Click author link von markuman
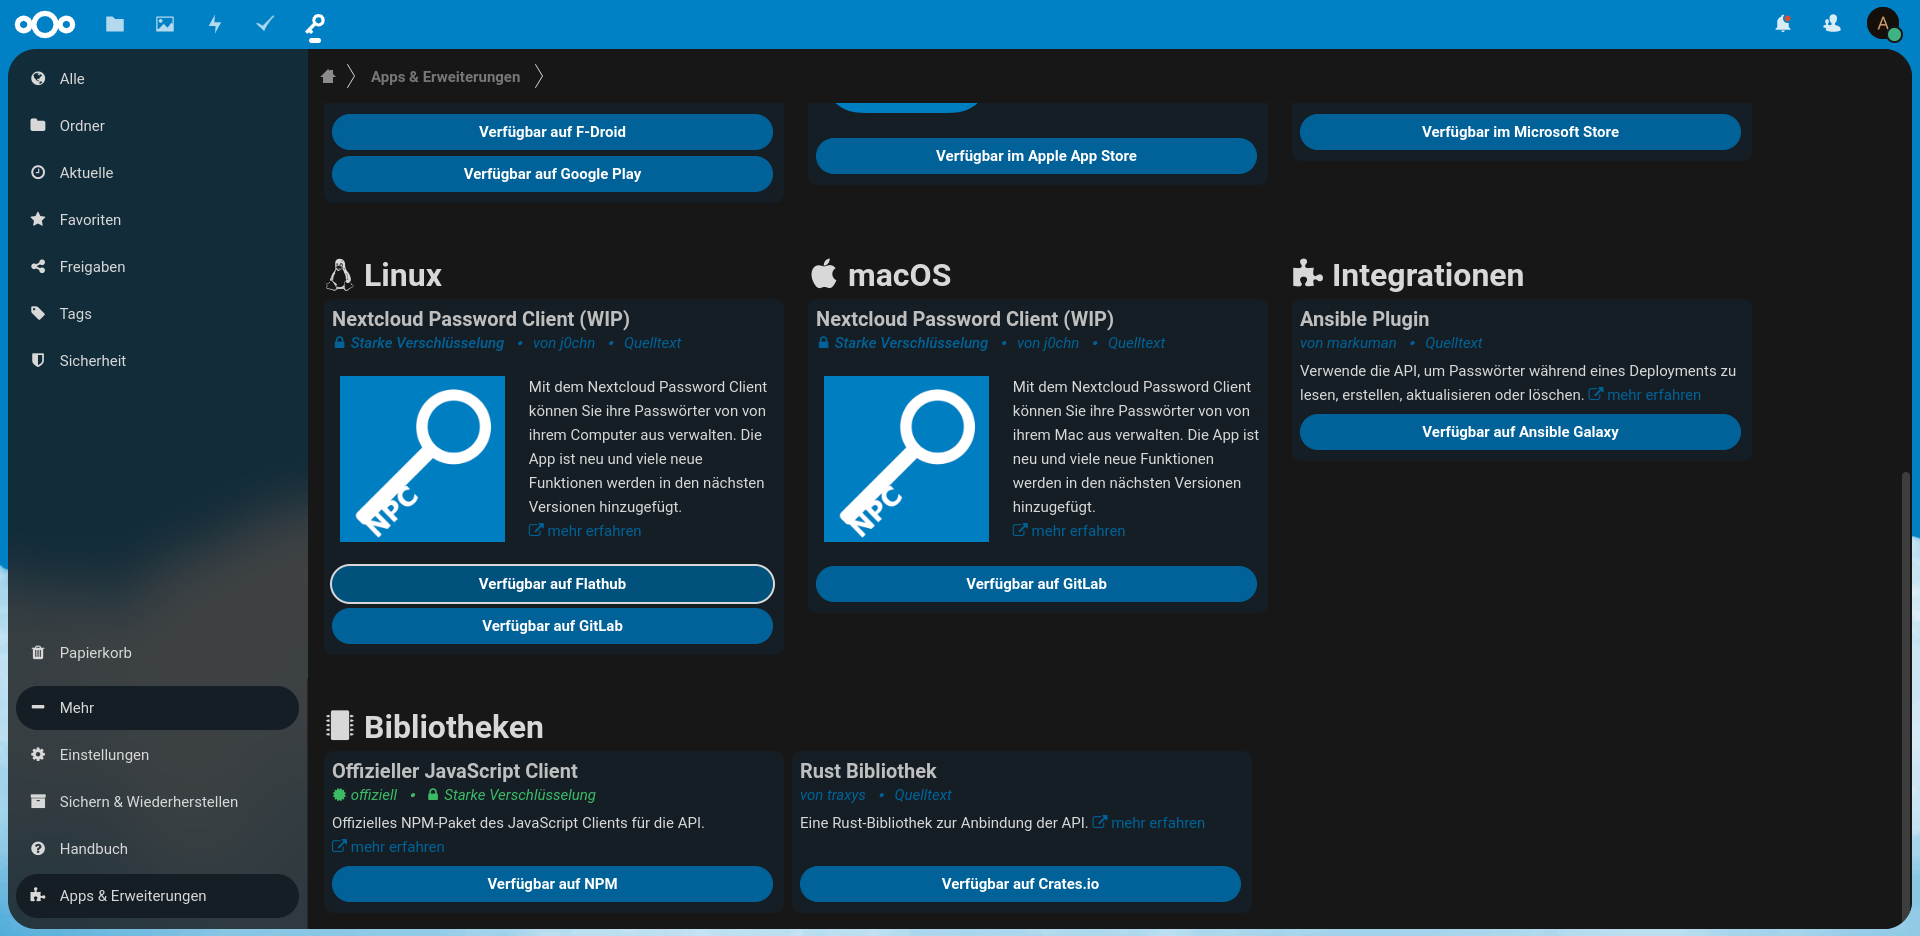Image resolution: width=1920 pixels, height=936 pixels. [x=1348, y=343]
